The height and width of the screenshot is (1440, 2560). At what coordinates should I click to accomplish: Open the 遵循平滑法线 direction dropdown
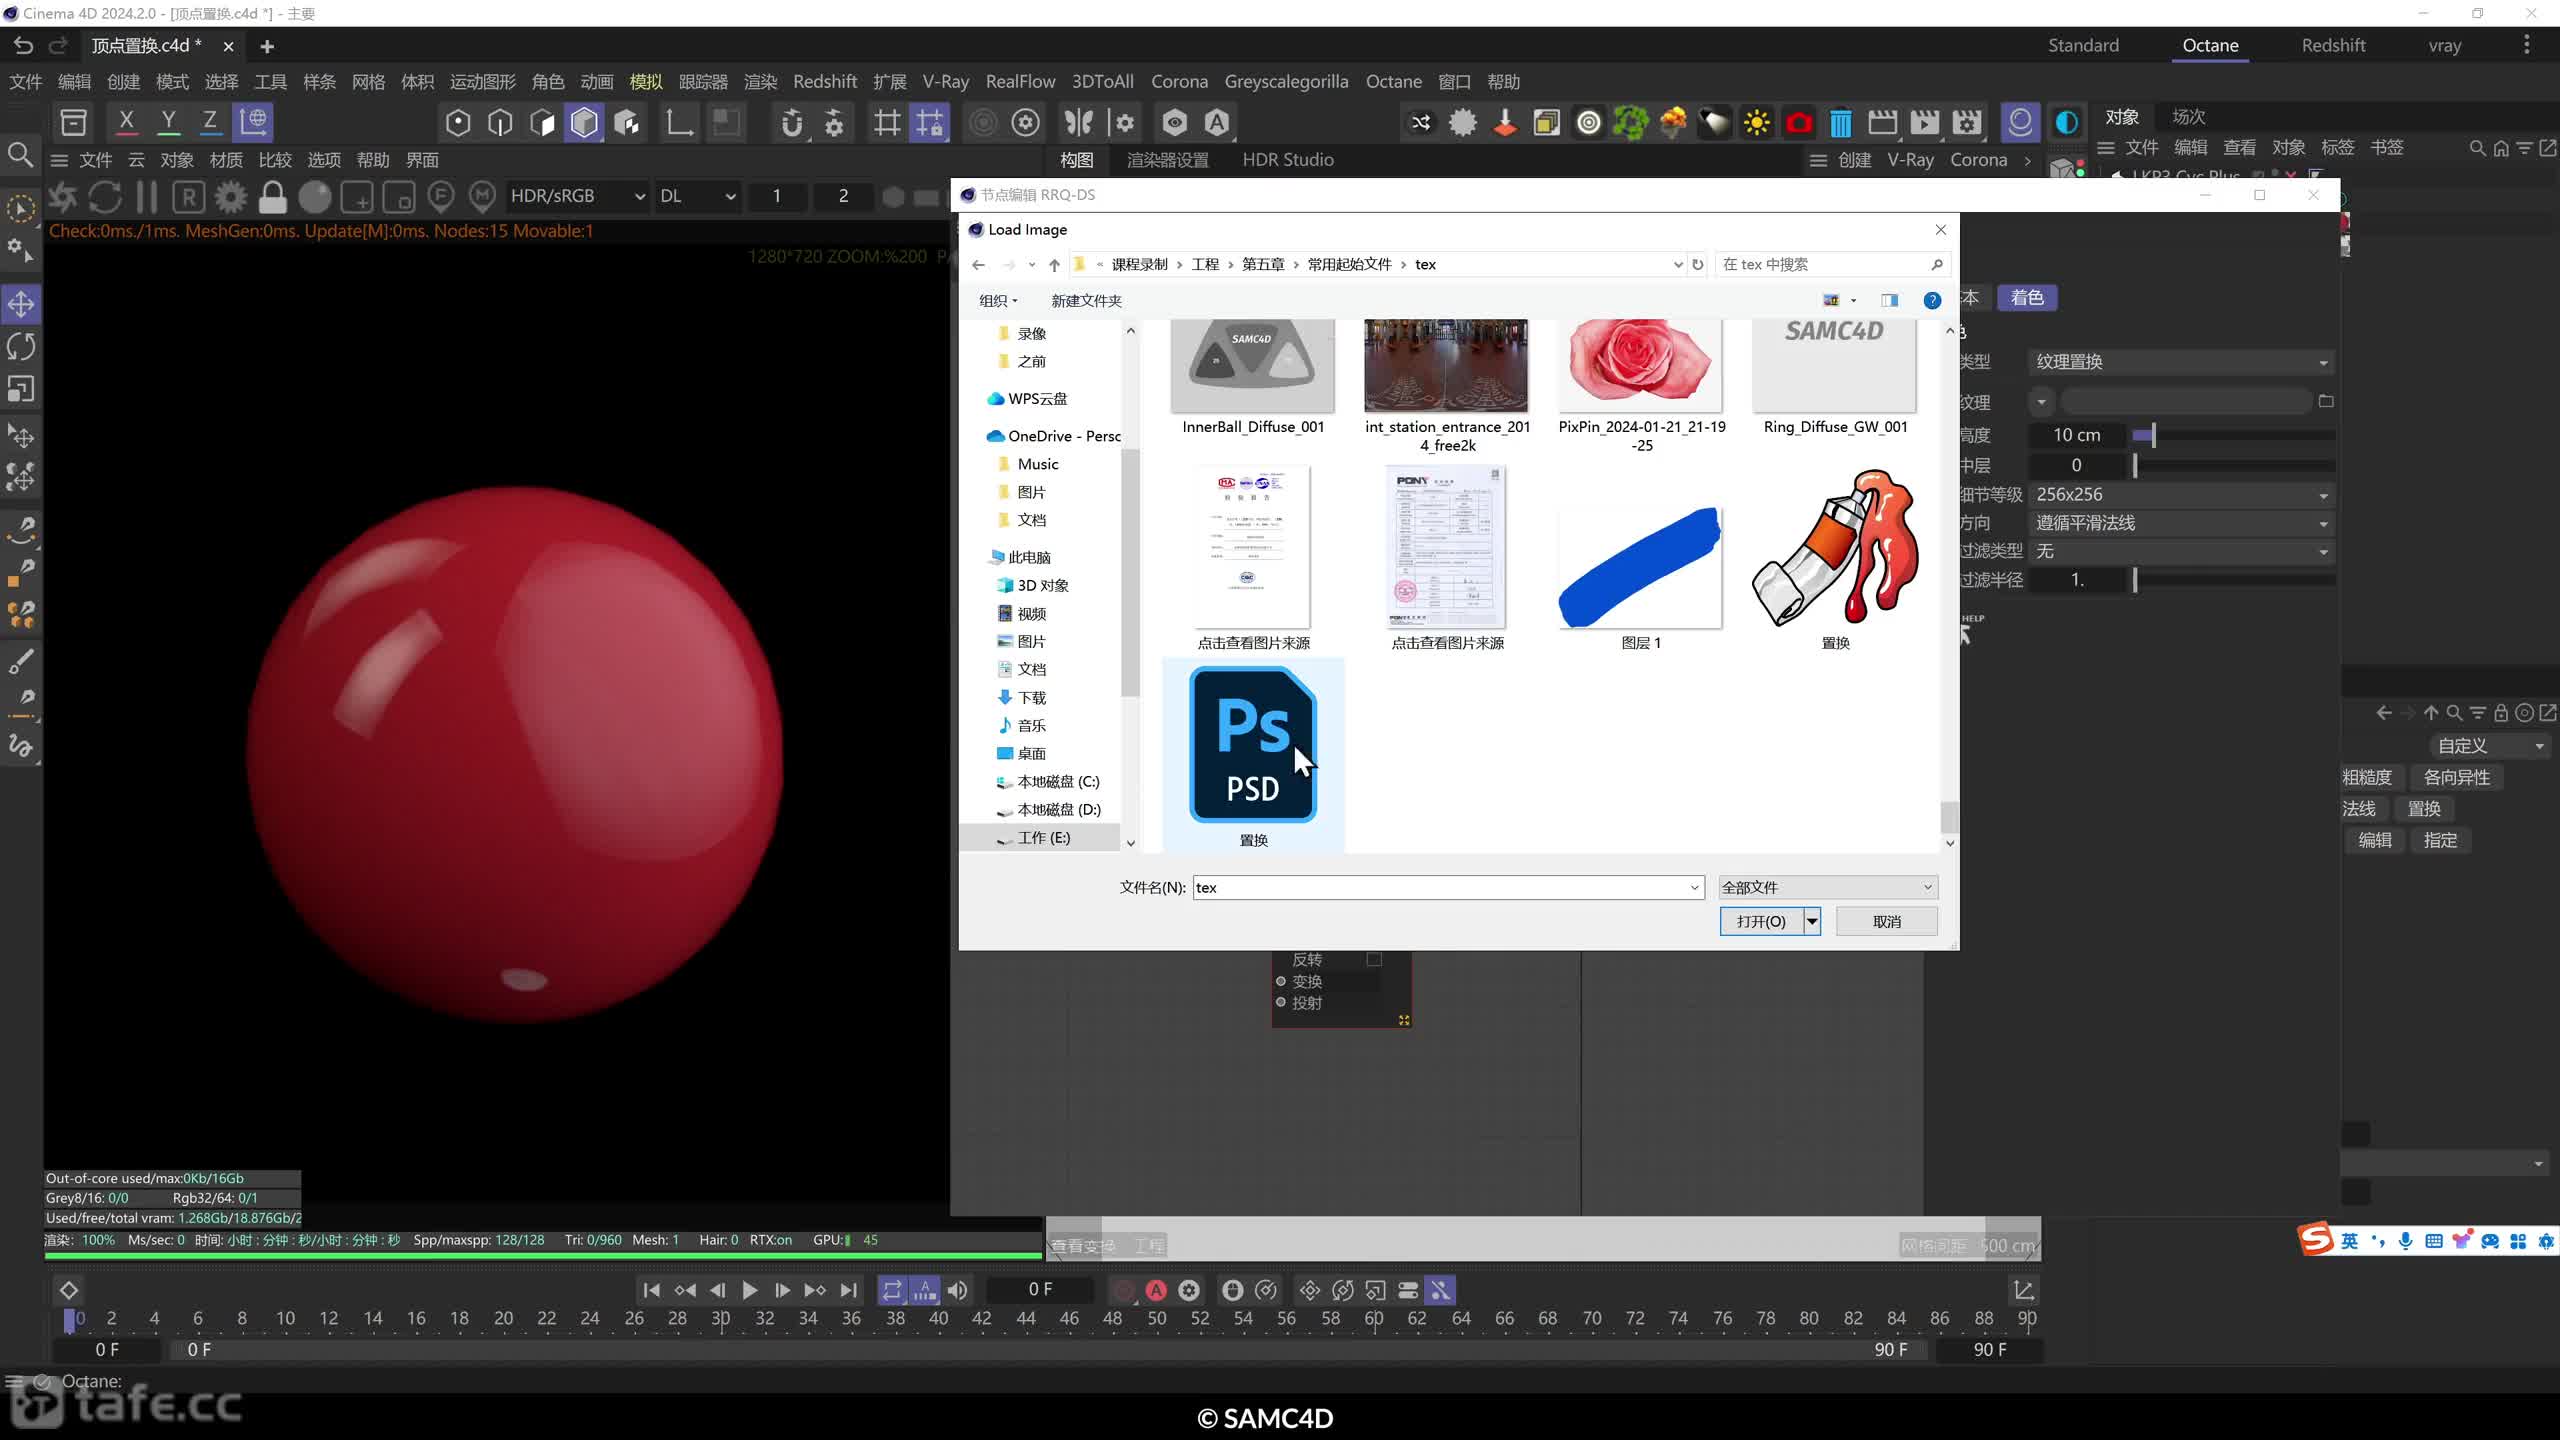pos(2182,523)
